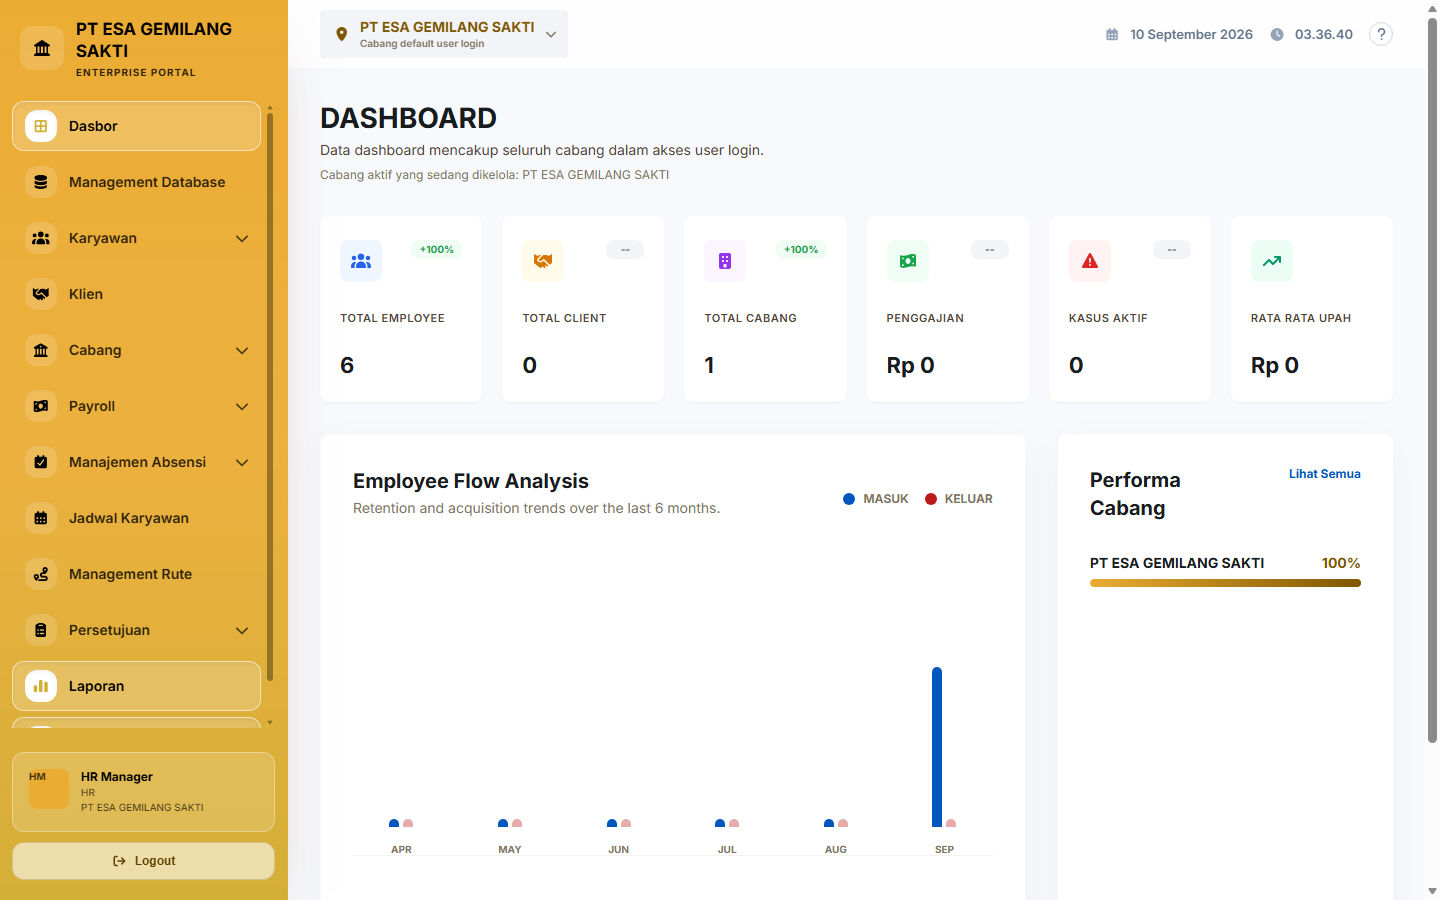Open the Jadwal Karyawan menu item

pos(136,518)
